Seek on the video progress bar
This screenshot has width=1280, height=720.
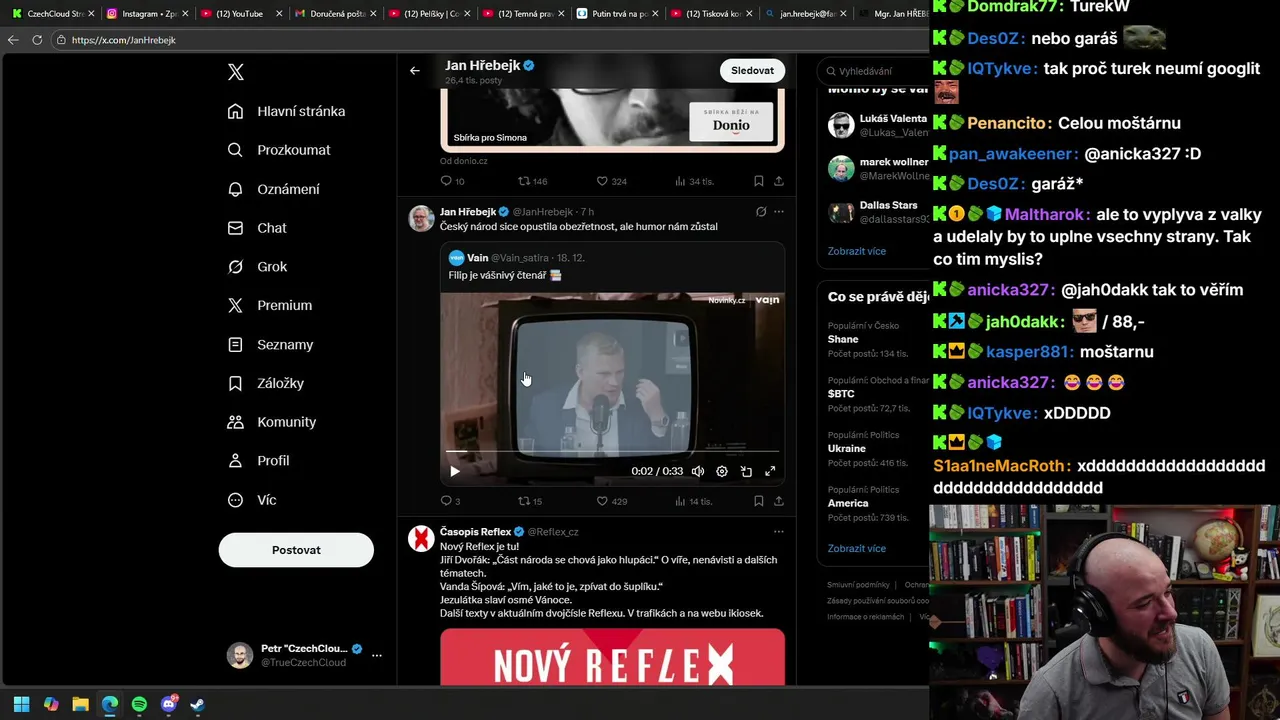pyautogui.click(x=612, y=452)
